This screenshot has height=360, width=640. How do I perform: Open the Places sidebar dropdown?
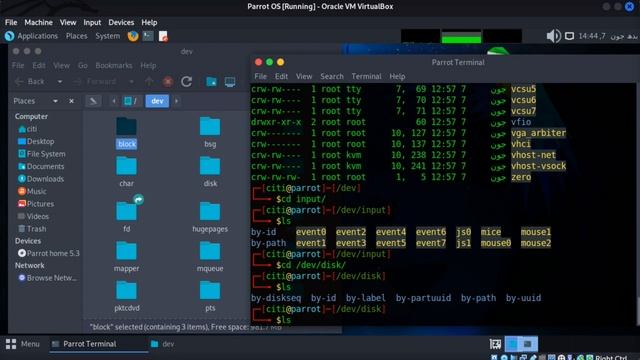(x=55, y=101)
